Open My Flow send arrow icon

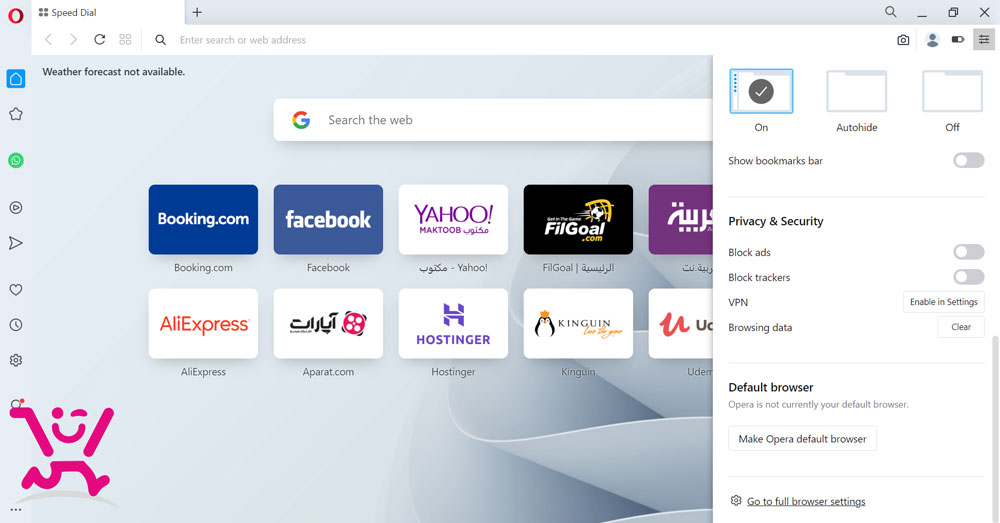click(x=16, y=243)
